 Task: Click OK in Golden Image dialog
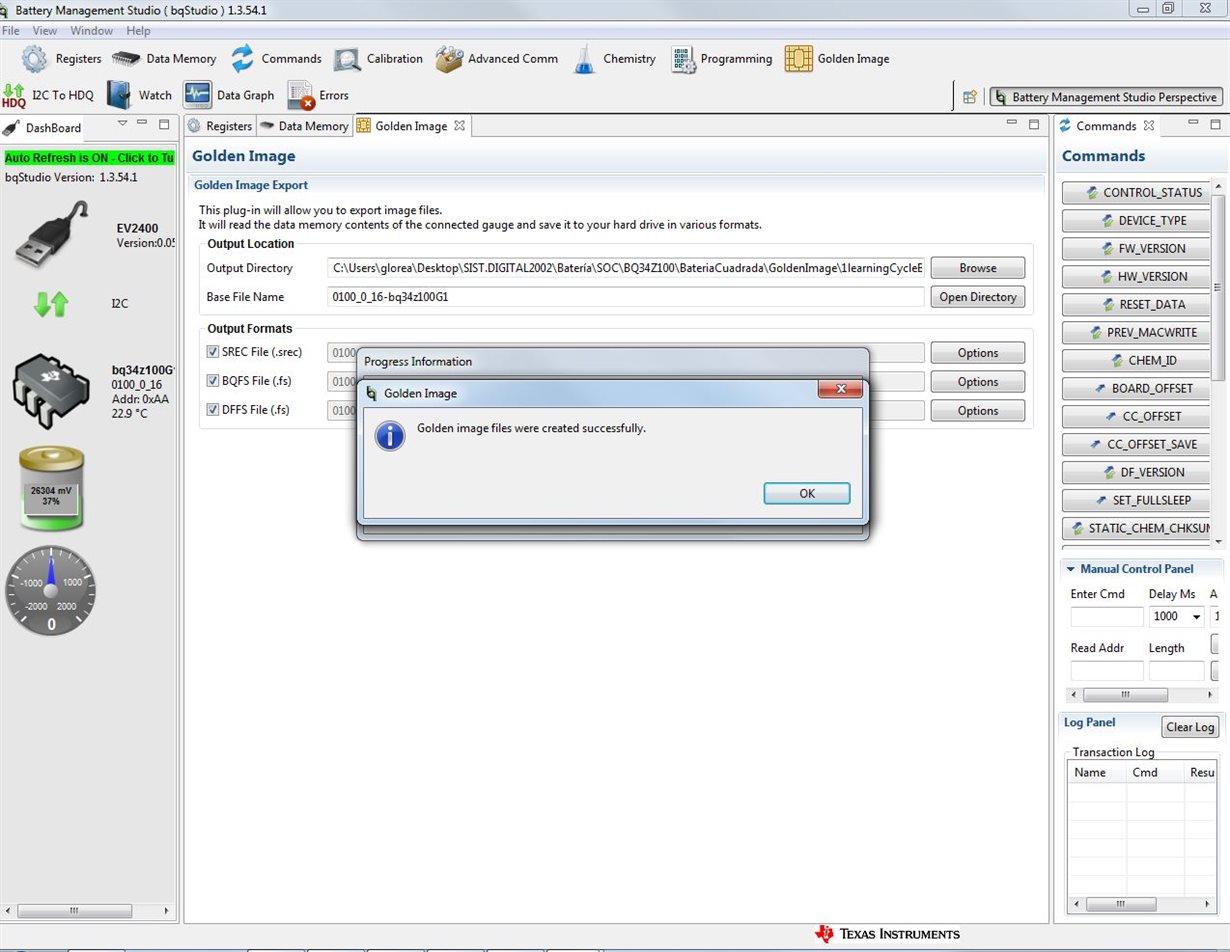[807, 493]
